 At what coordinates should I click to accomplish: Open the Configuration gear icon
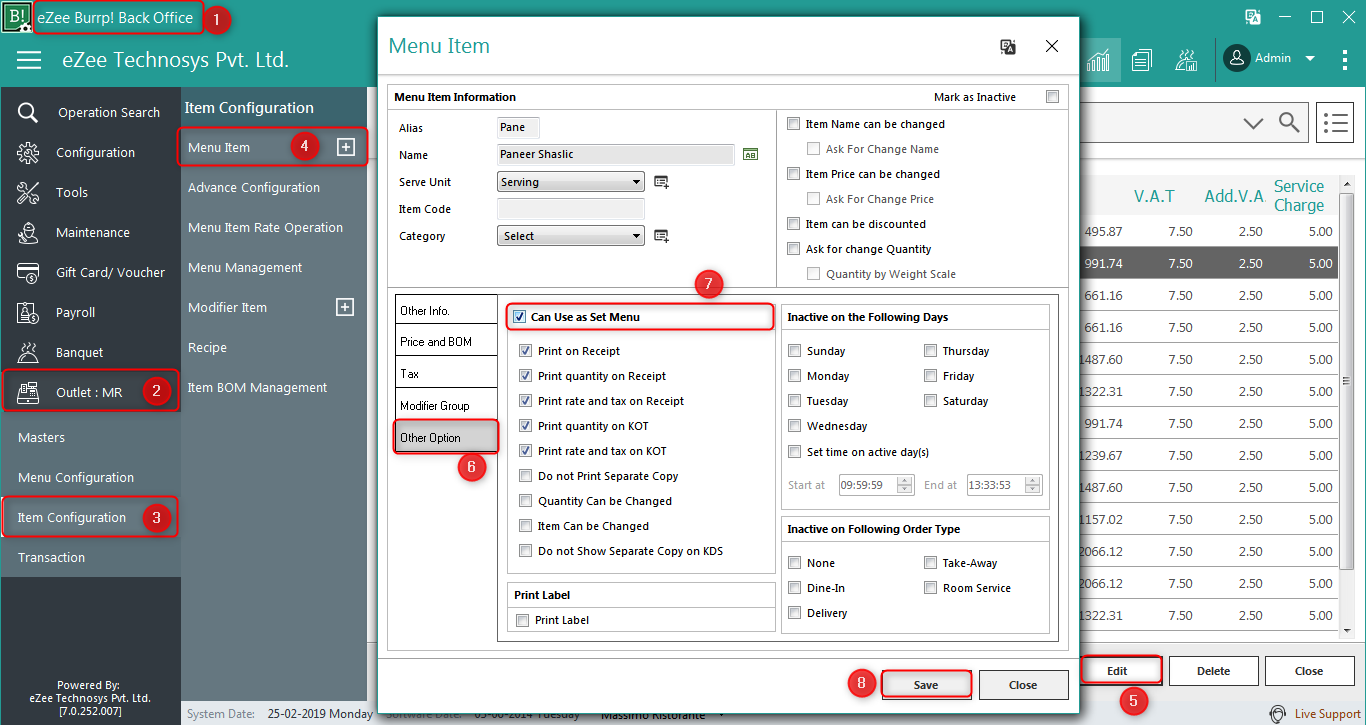tap(28, 153)
